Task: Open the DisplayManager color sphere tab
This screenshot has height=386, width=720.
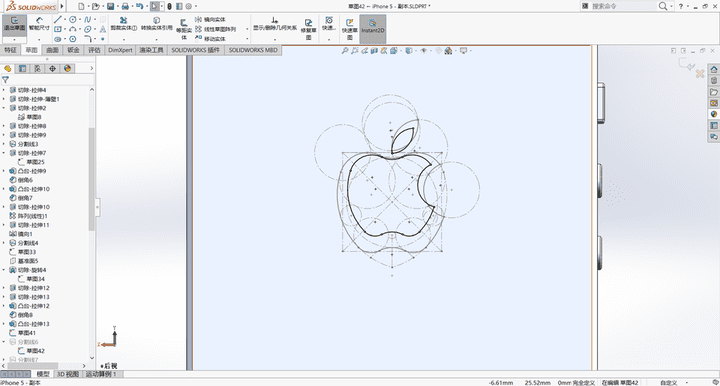Action: pos(68,68)
